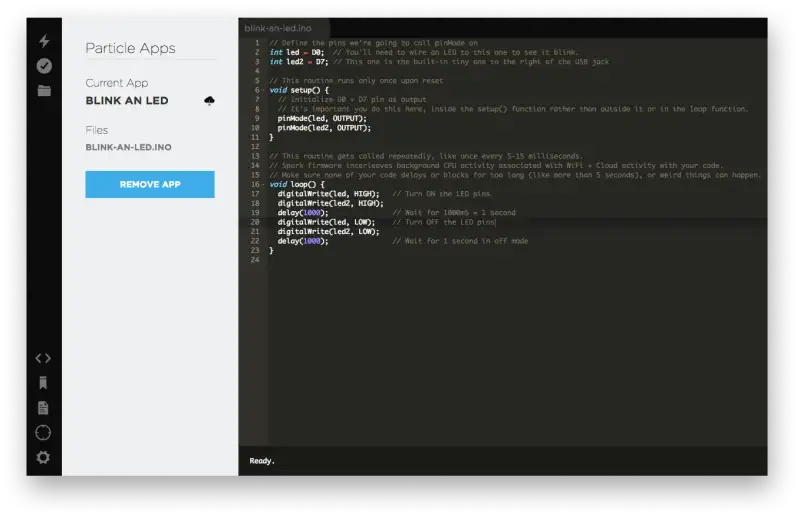
Task: Click the Ready. status message
Action: (x=262, y=461)
